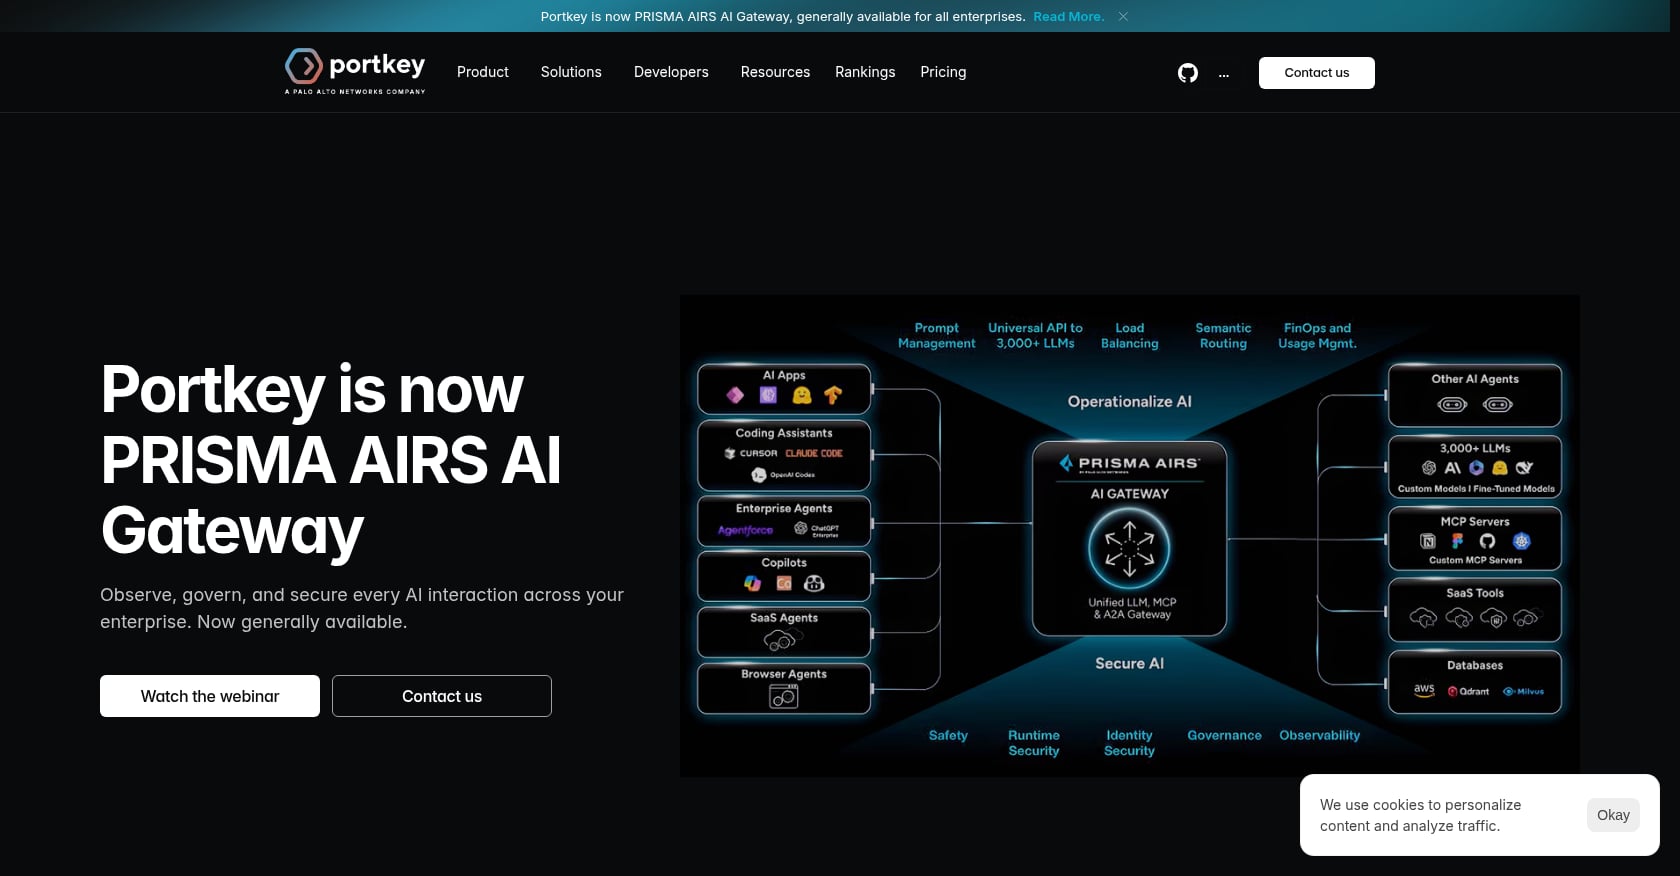1680x876 pixels.
Task: Click the outlined Contact us button below the headline
Action: click(442, 696)
